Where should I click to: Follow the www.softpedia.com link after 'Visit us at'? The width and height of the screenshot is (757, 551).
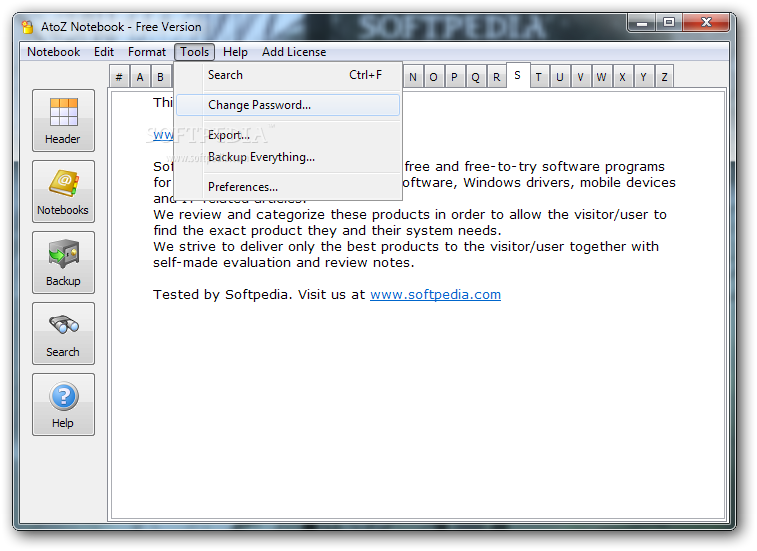435,295
